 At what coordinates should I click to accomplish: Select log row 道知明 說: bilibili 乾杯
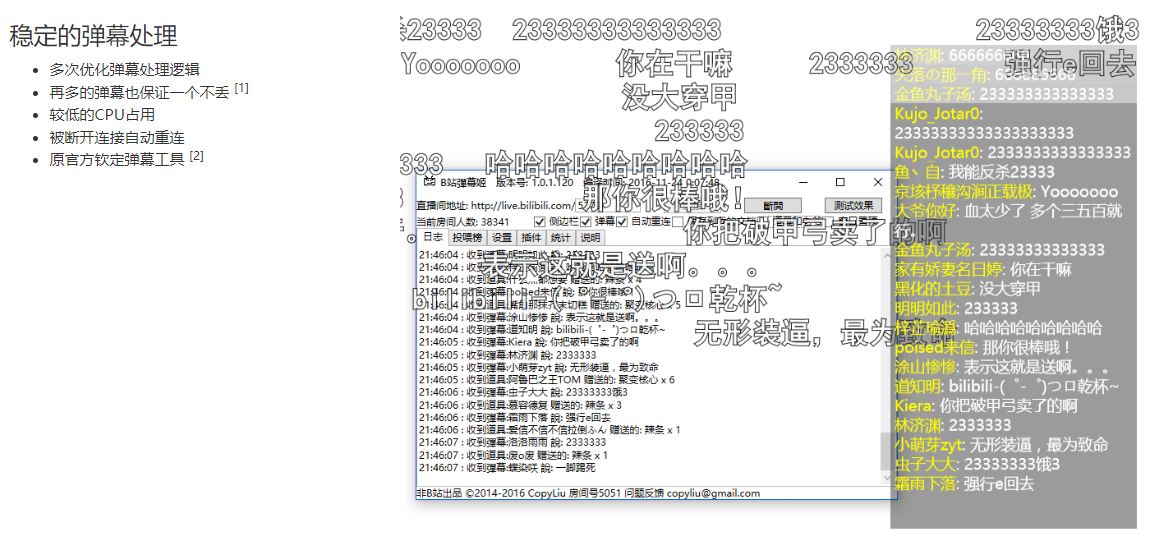point(542,330)
